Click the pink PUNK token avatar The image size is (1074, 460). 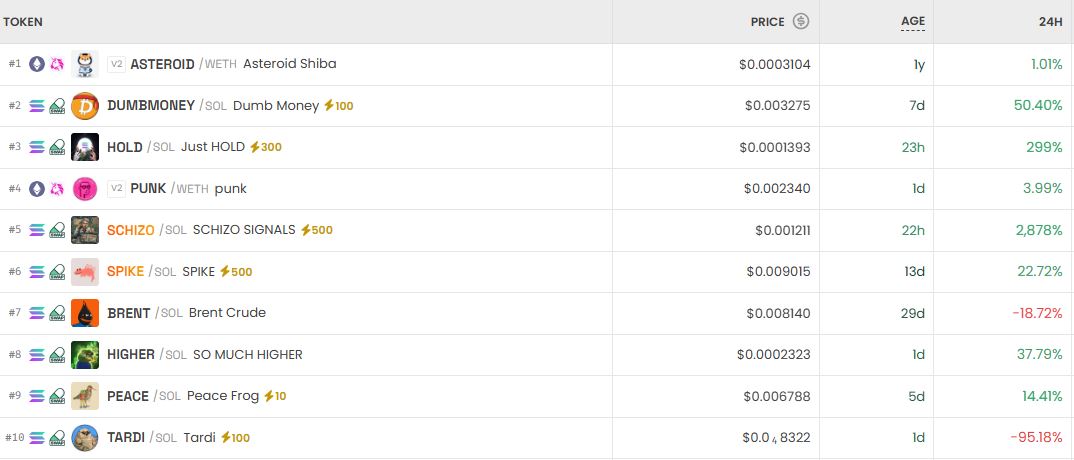pos(85,188)
